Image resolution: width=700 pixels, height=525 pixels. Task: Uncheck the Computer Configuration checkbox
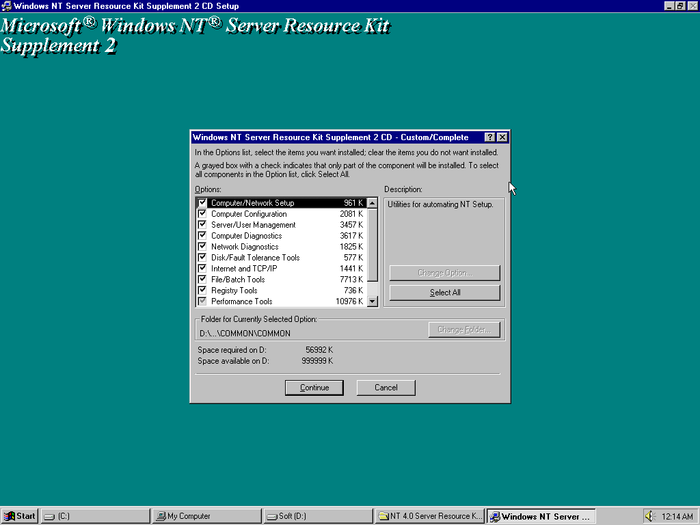(203, 214)
